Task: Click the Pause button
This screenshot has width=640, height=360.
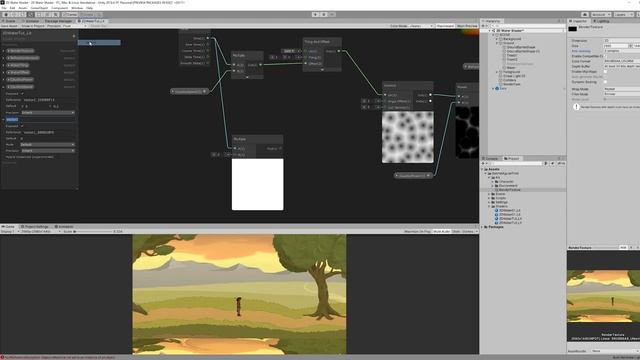Action: (324, 15)
